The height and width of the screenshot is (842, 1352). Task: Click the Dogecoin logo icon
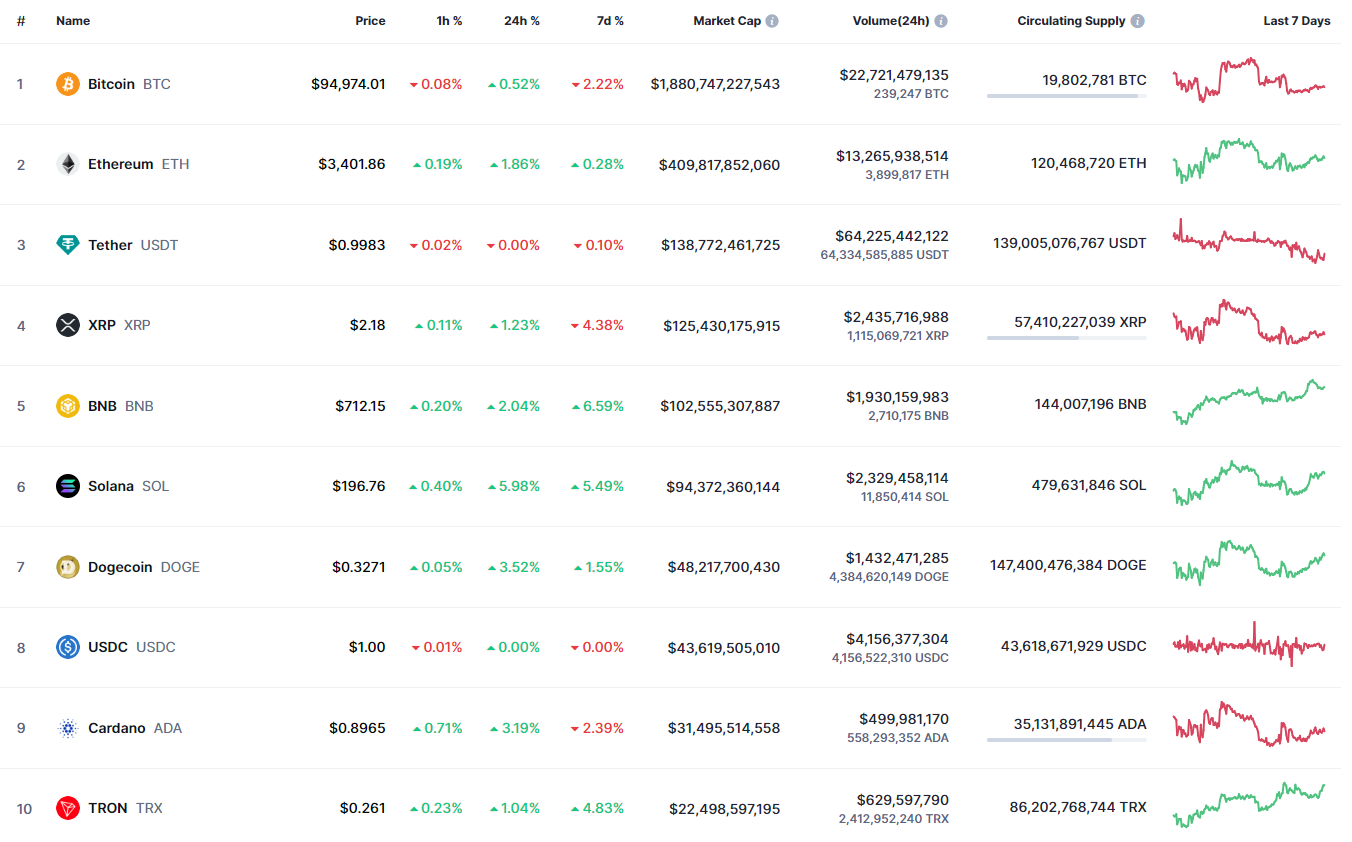click(68, 567)
